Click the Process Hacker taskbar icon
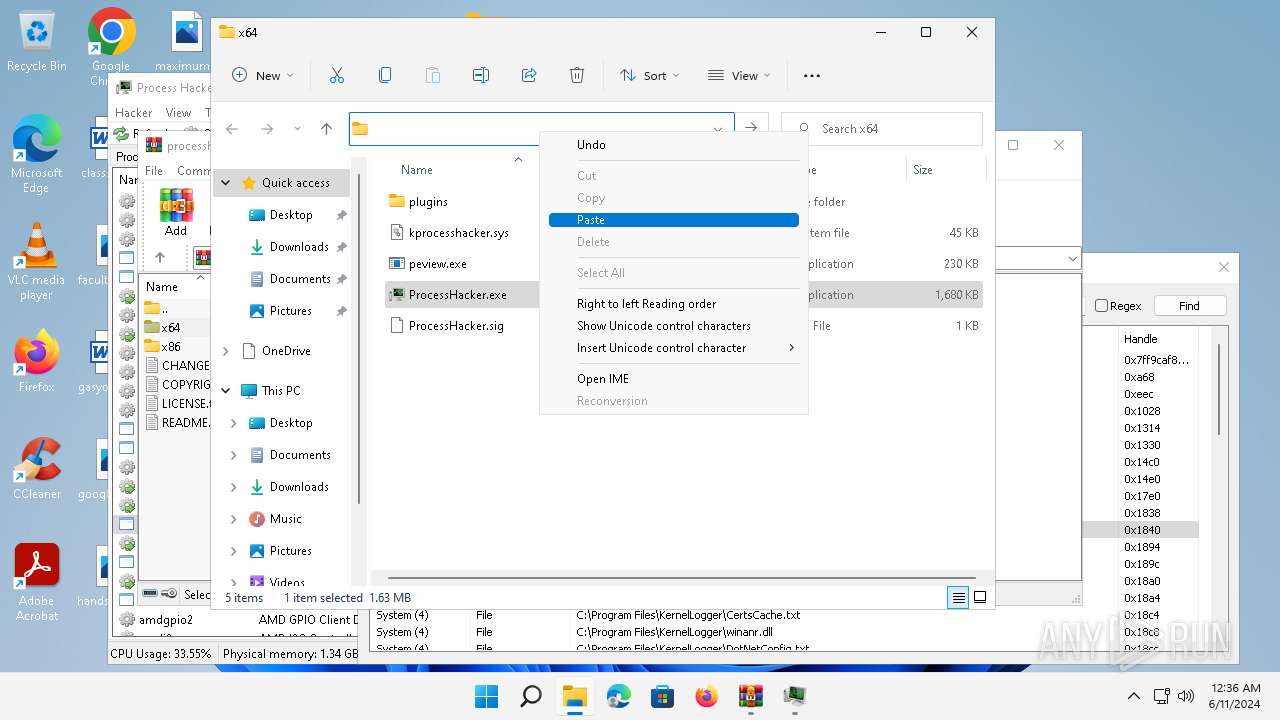1280x720 pixels. (795, 696)
